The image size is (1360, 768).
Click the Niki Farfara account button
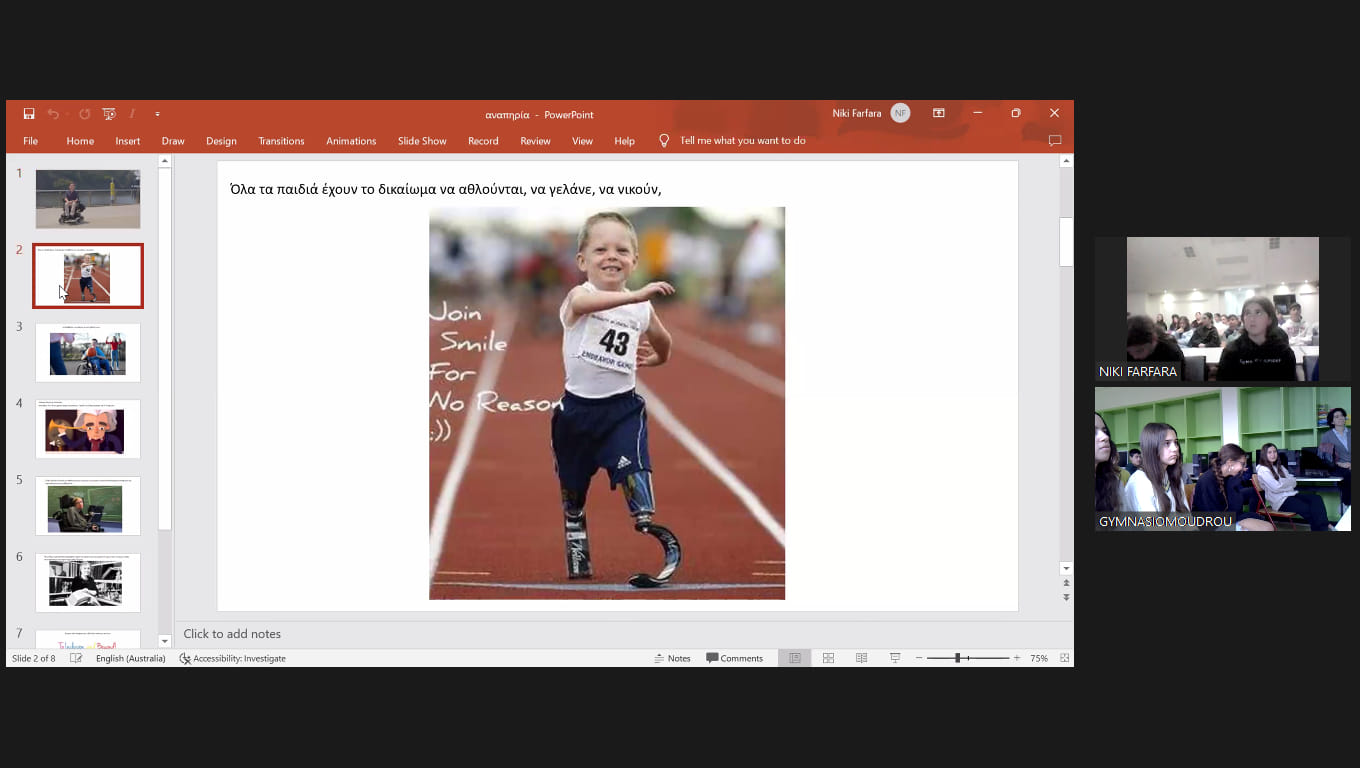click(x=870, y=113)
